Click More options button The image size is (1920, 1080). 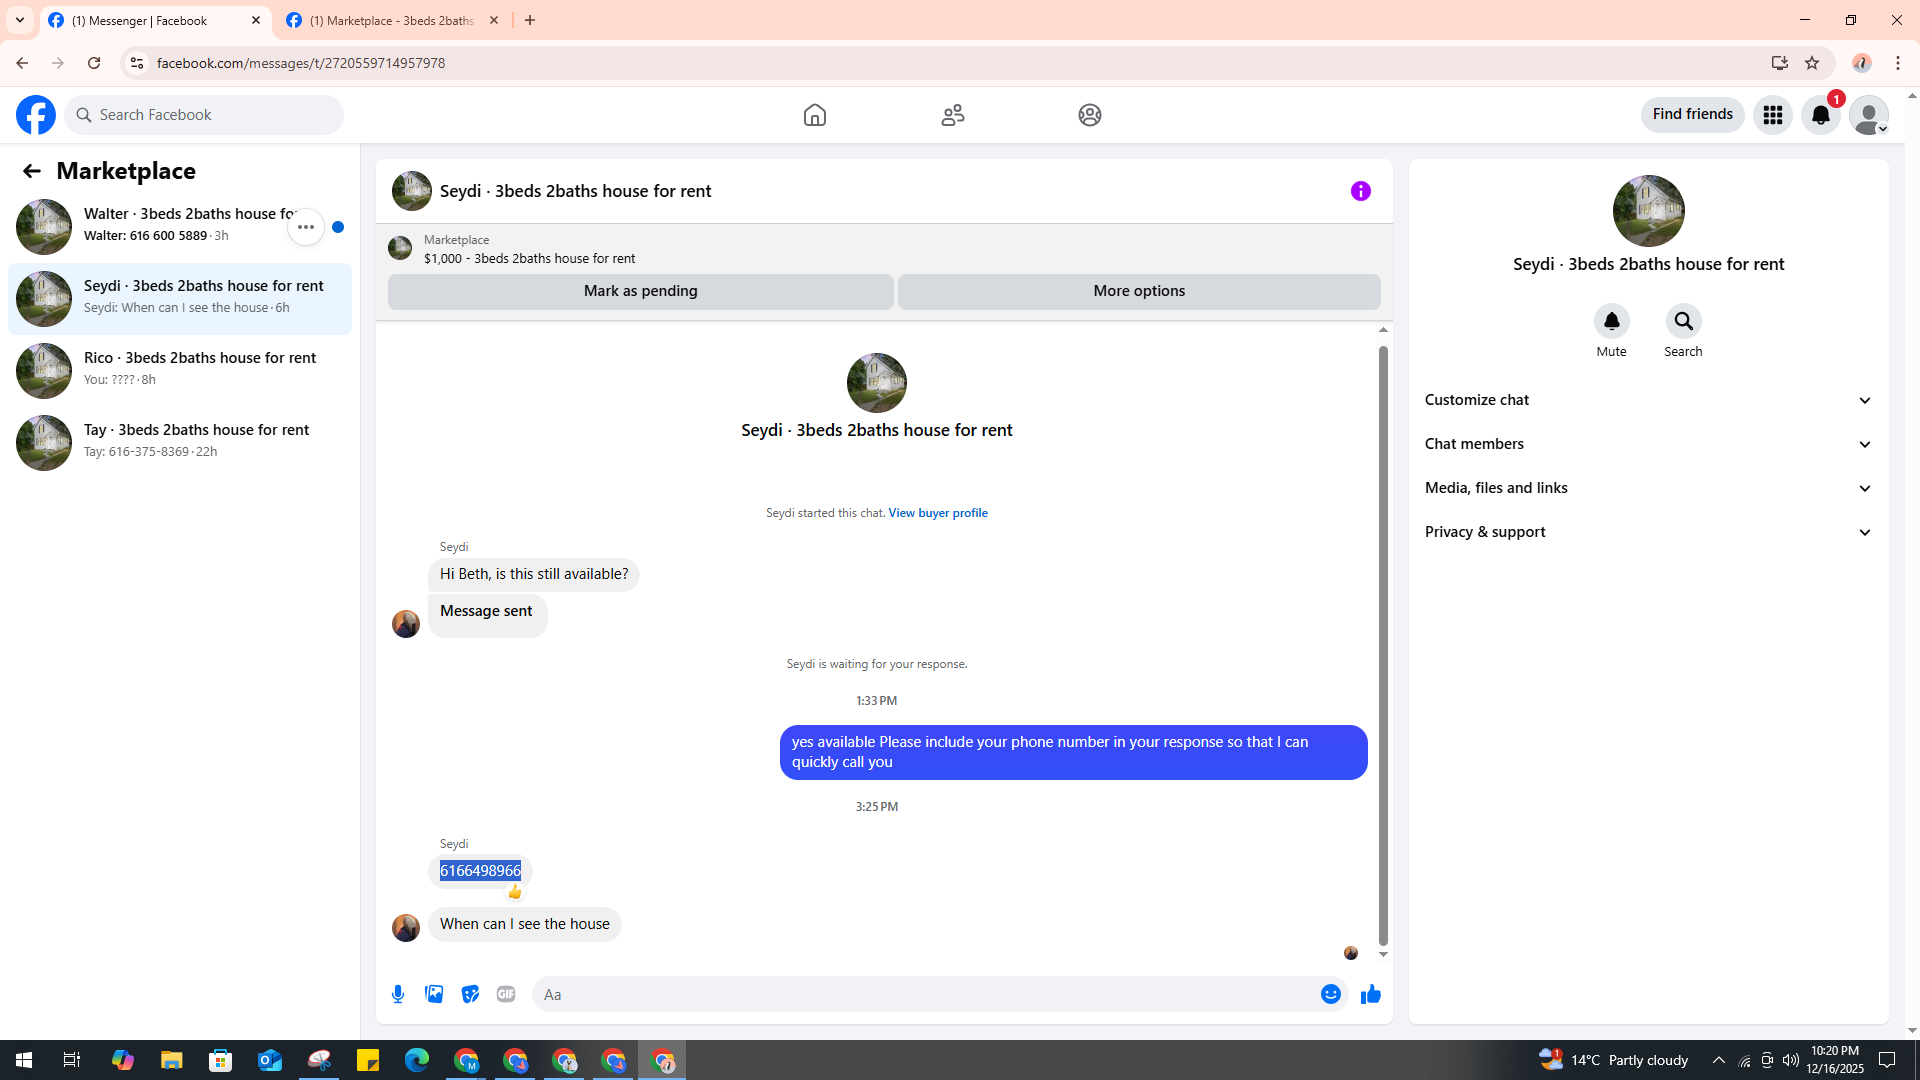pyautogui.click(x=1139, y=291)
